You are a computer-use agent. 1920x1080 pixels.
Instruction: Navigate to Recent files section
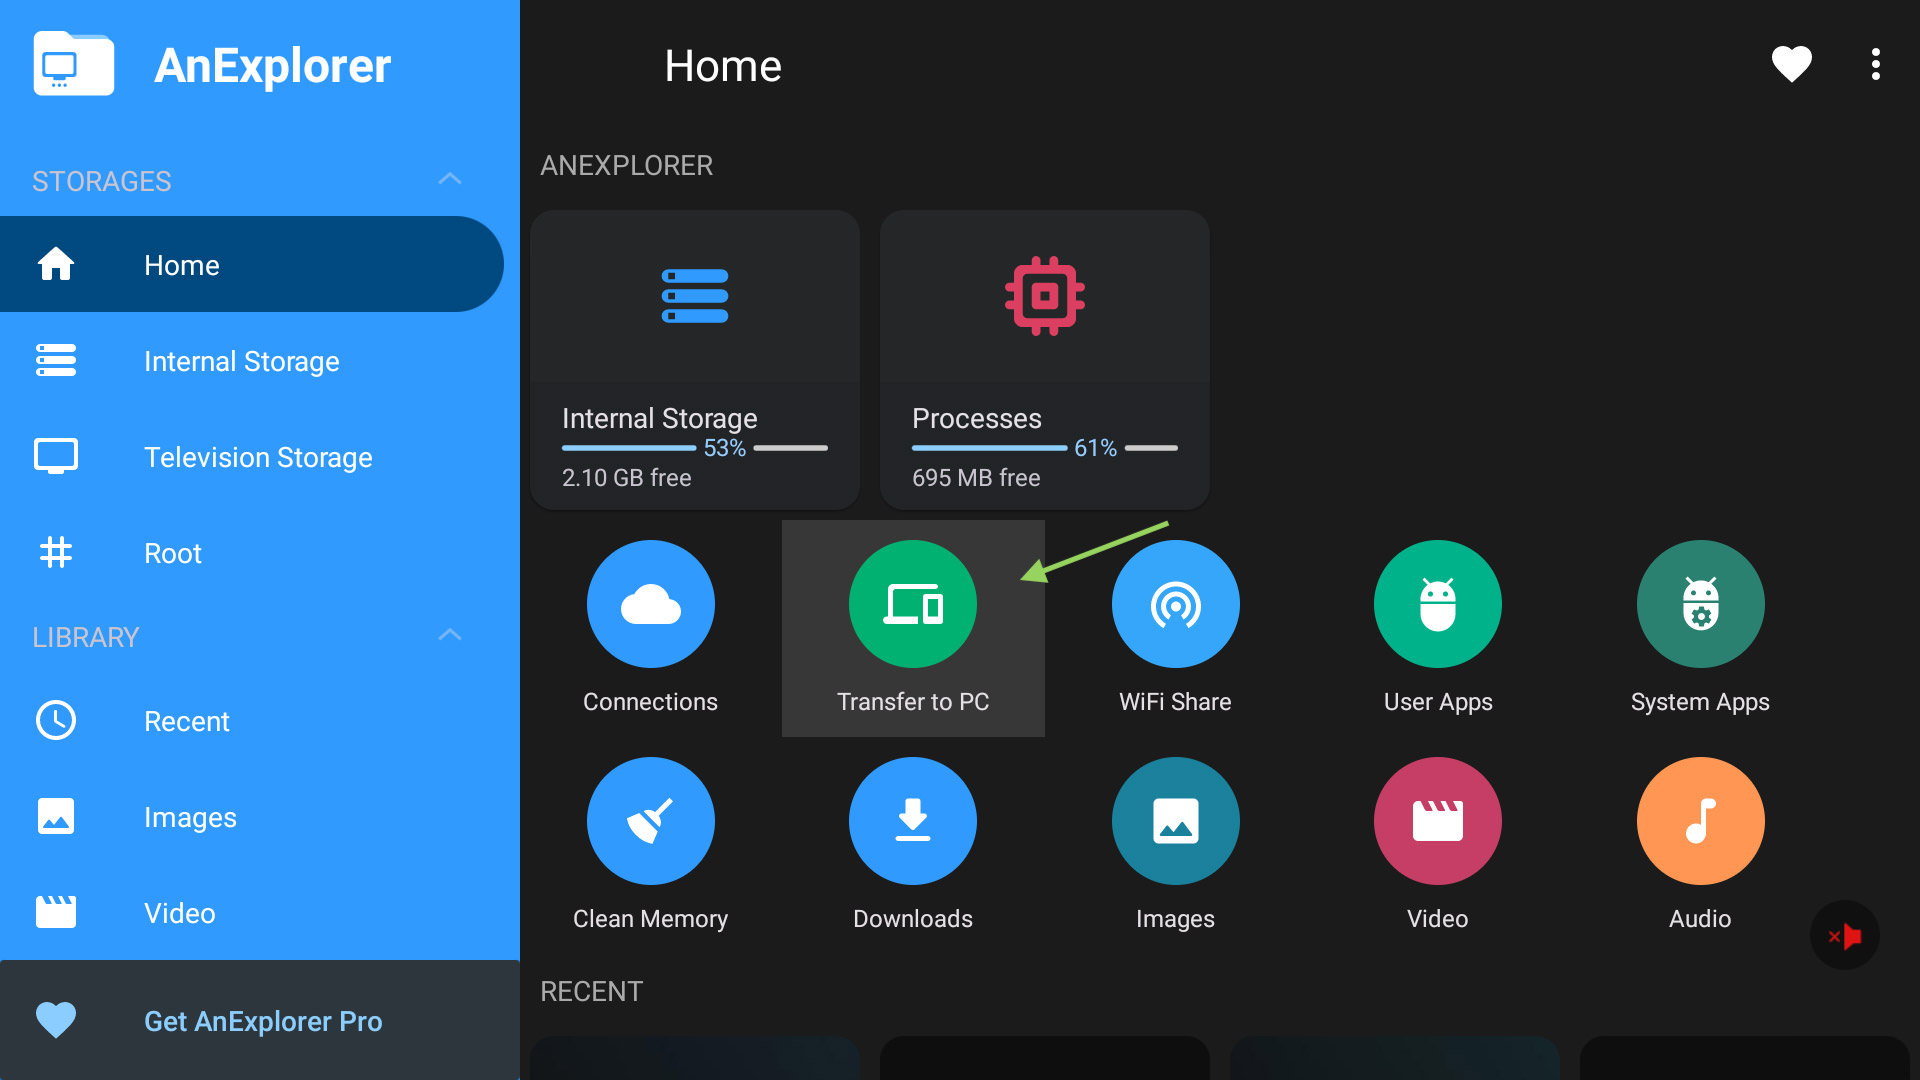click(185, 721)
